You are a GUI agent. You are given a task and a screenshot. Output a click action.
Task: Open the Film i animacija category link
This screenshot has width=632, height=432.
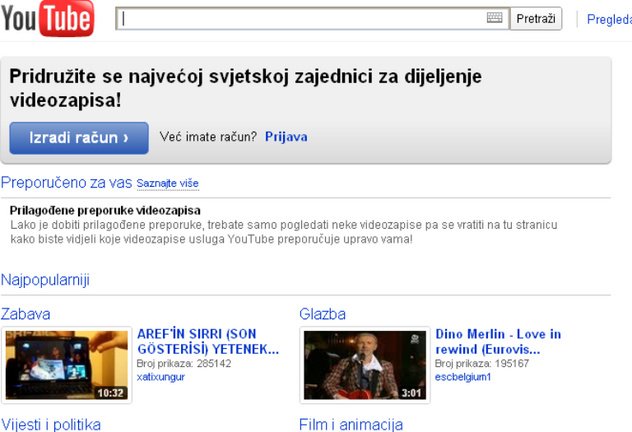(x=351, y=425)
